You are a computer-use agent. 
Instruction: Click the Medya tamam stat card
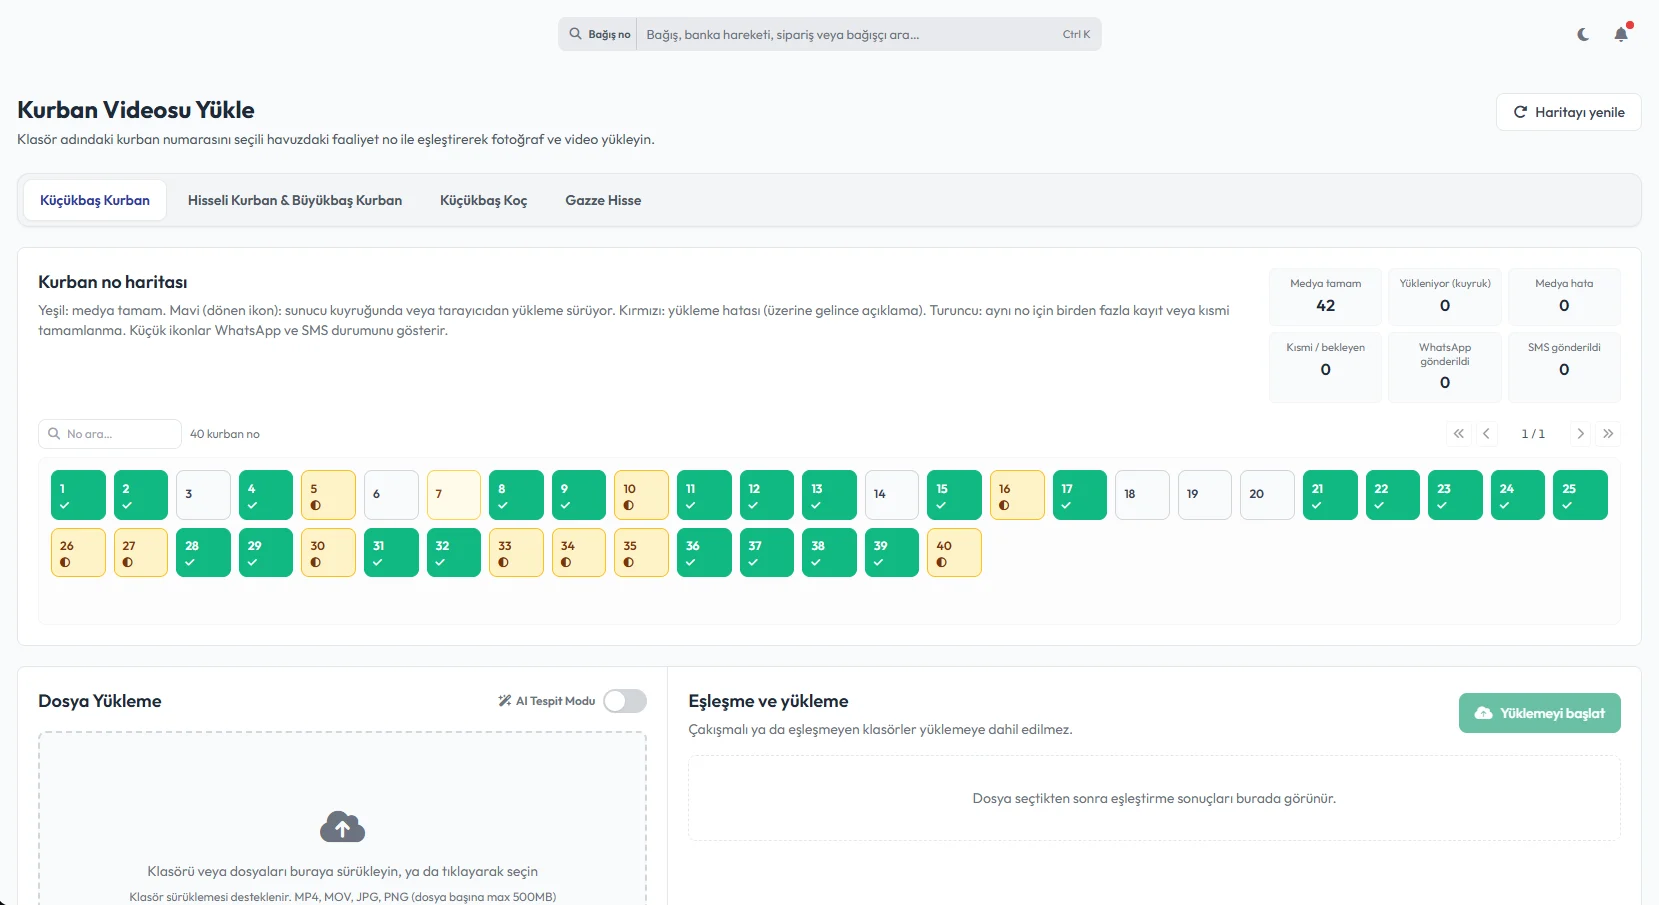(1325, 297)
